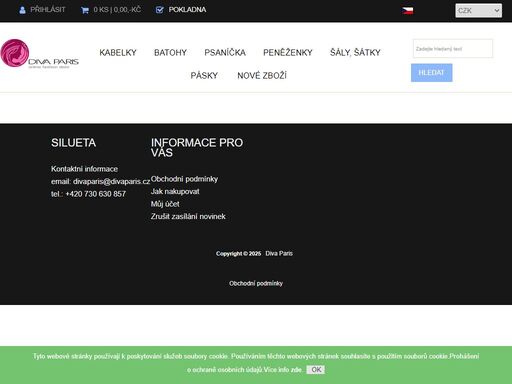
Task: Open Více info zde cookie link
Action: [x=283, y=370]
